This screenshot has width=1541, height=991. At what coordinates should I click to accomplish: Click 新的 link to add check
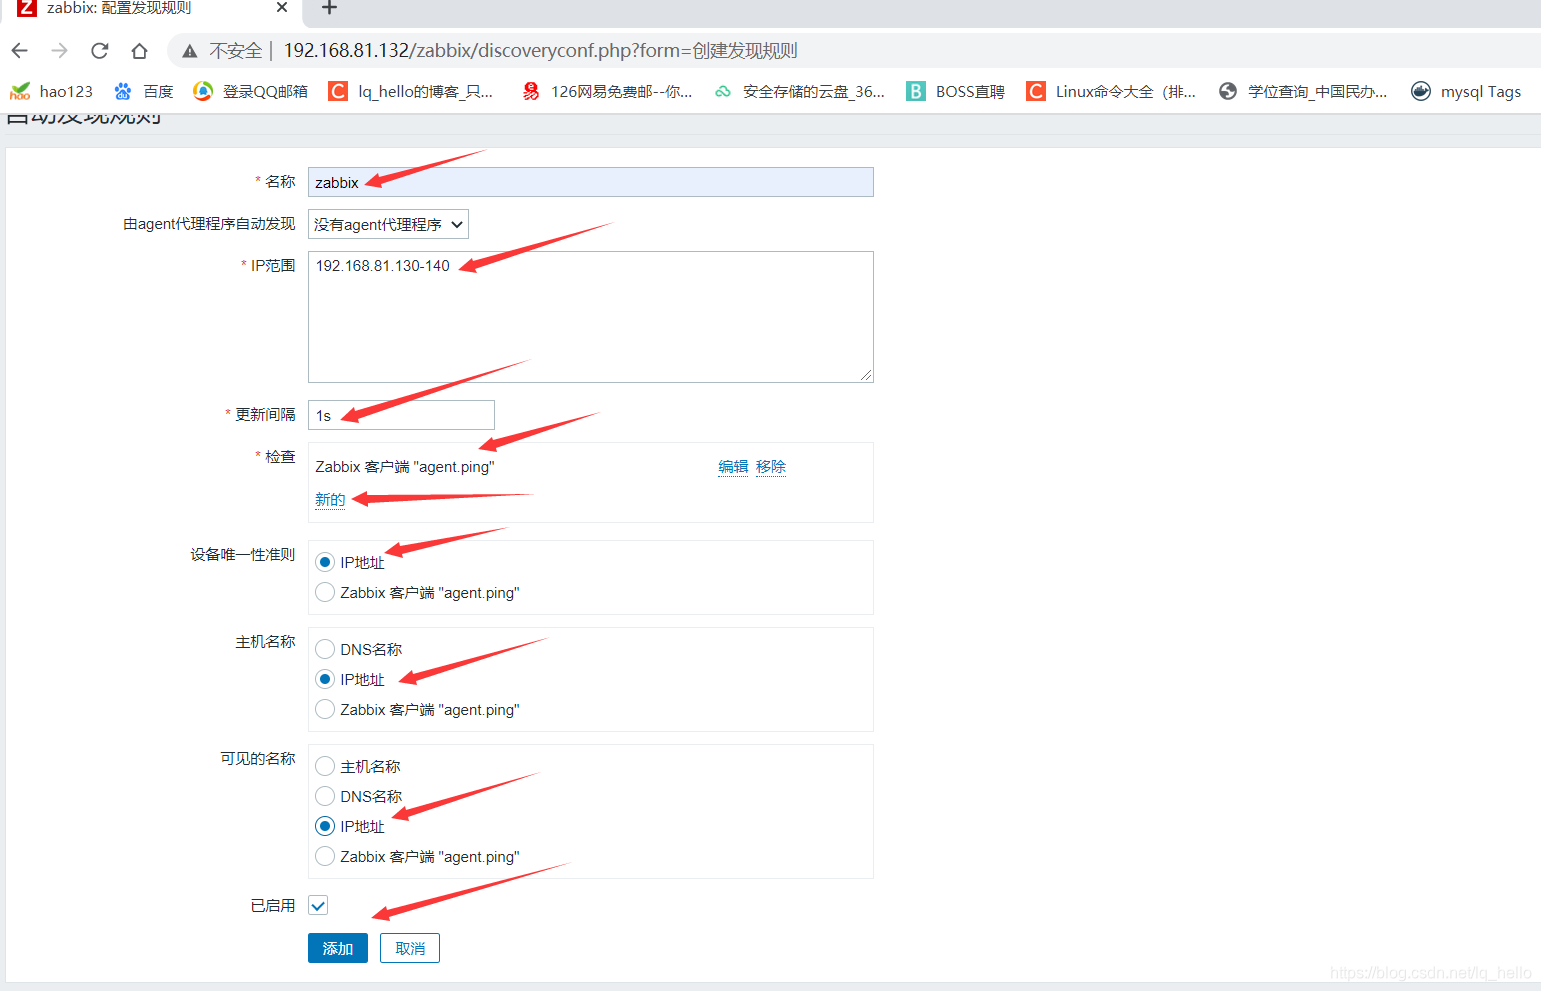click(x=330, y=500)
